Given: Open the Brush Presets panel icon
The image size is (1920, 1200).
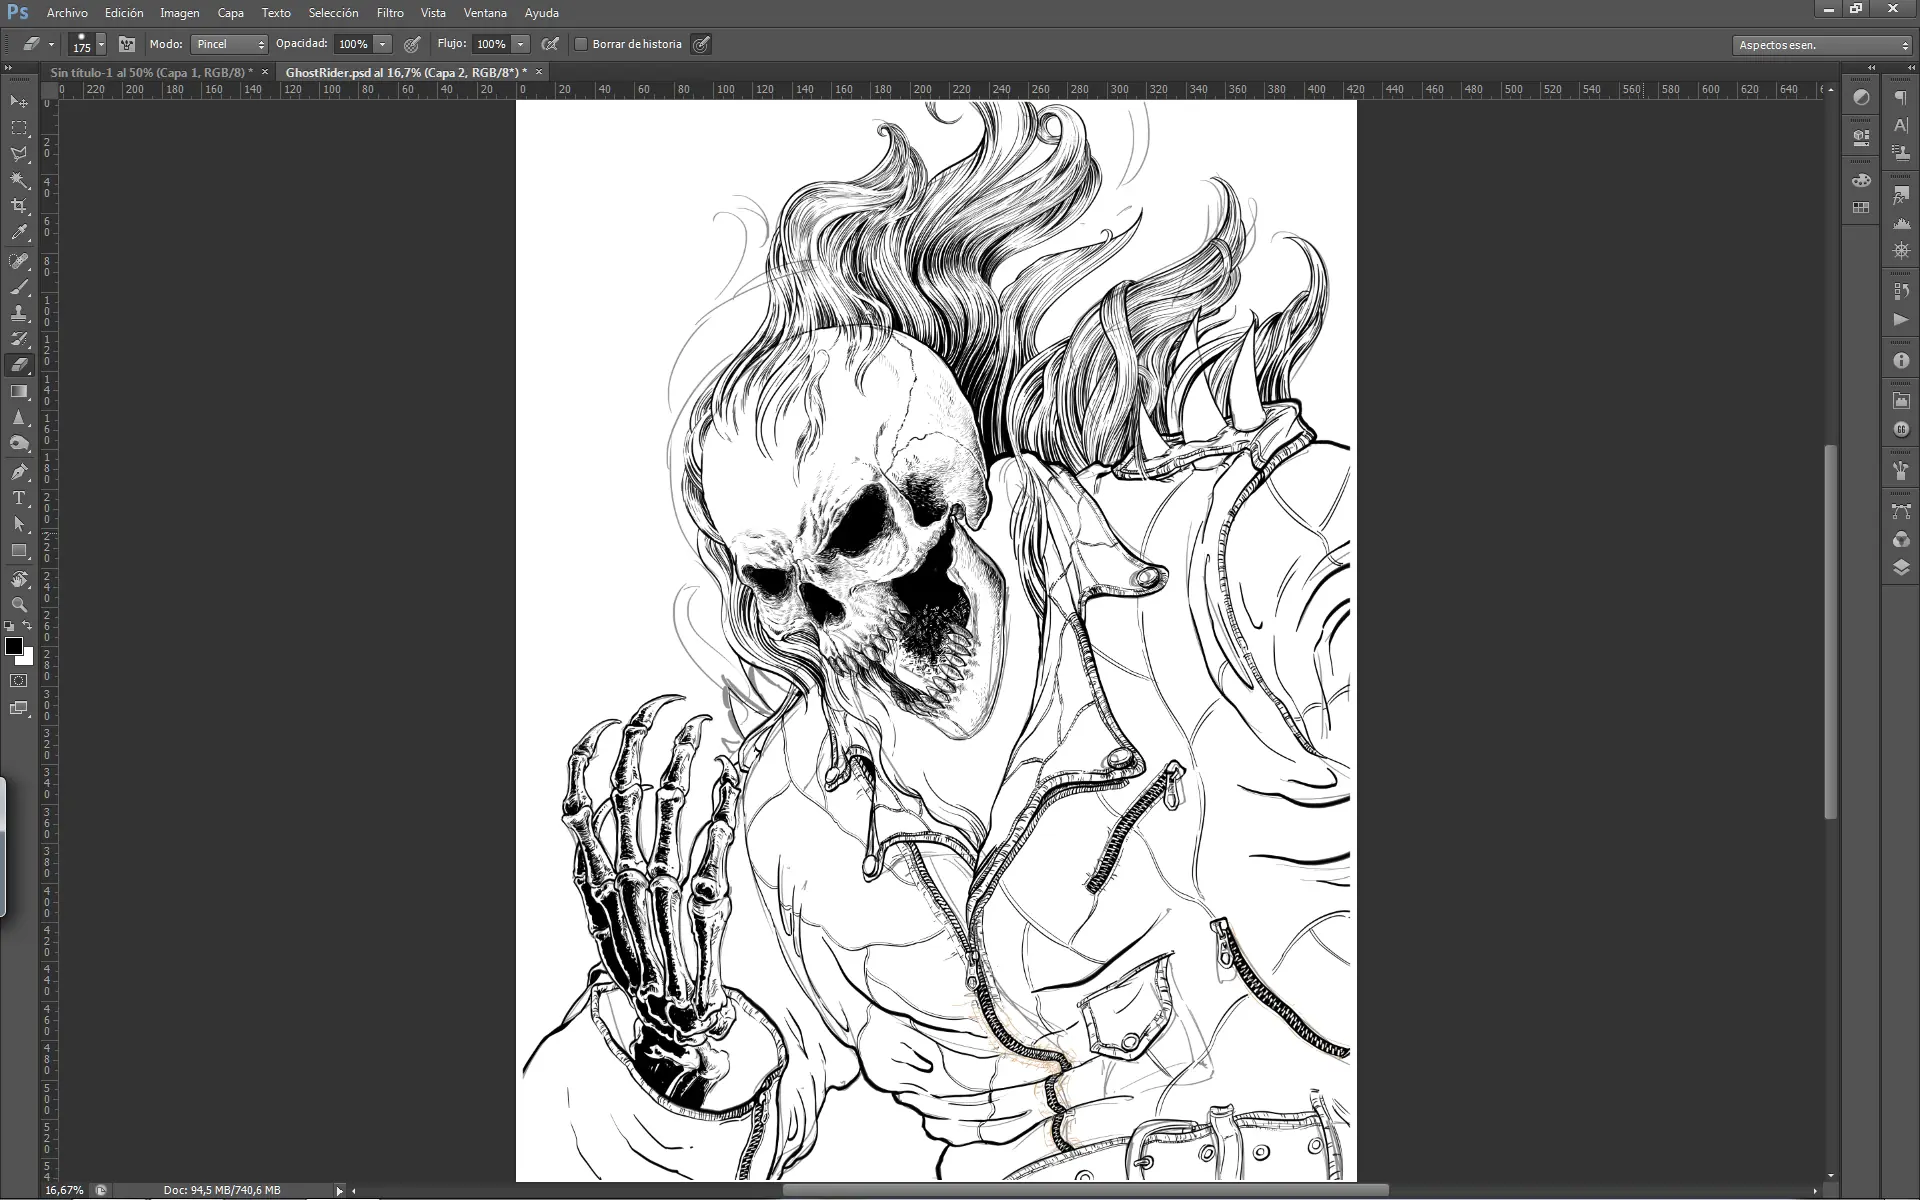Looking at the screenshot, I should (x=1901, y=470).
